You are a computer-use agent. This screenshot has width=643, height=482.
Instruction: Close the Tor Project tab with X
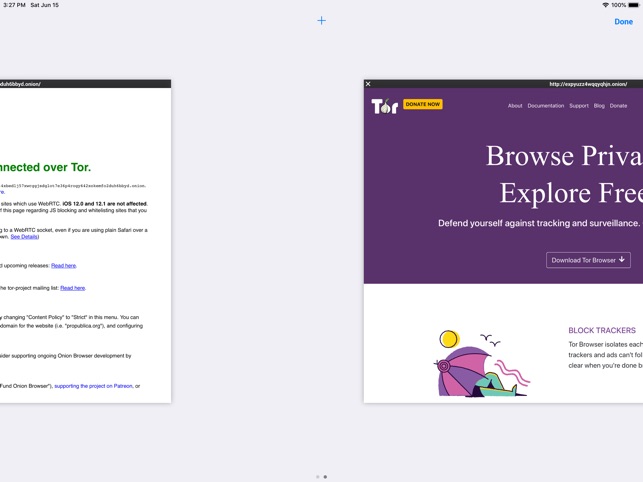point(368,84)
